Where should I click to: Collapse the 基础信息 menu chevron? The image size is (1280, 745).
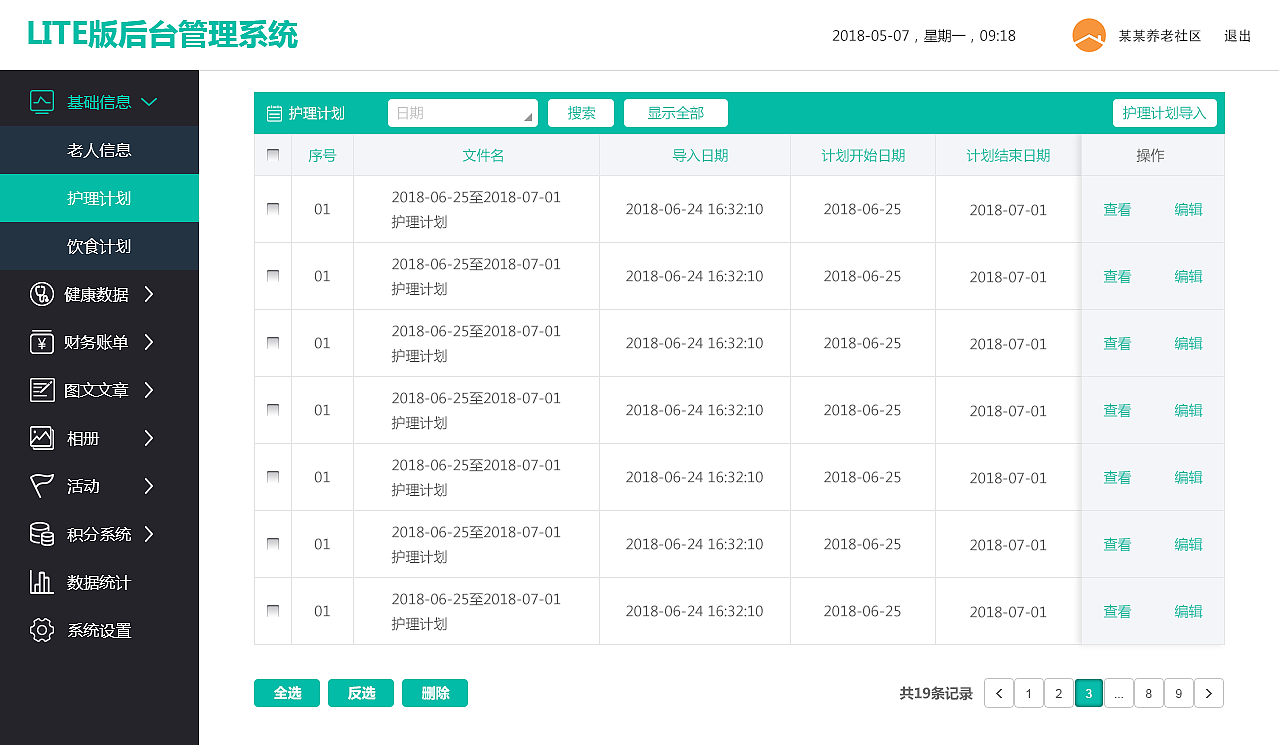[149, 101]
